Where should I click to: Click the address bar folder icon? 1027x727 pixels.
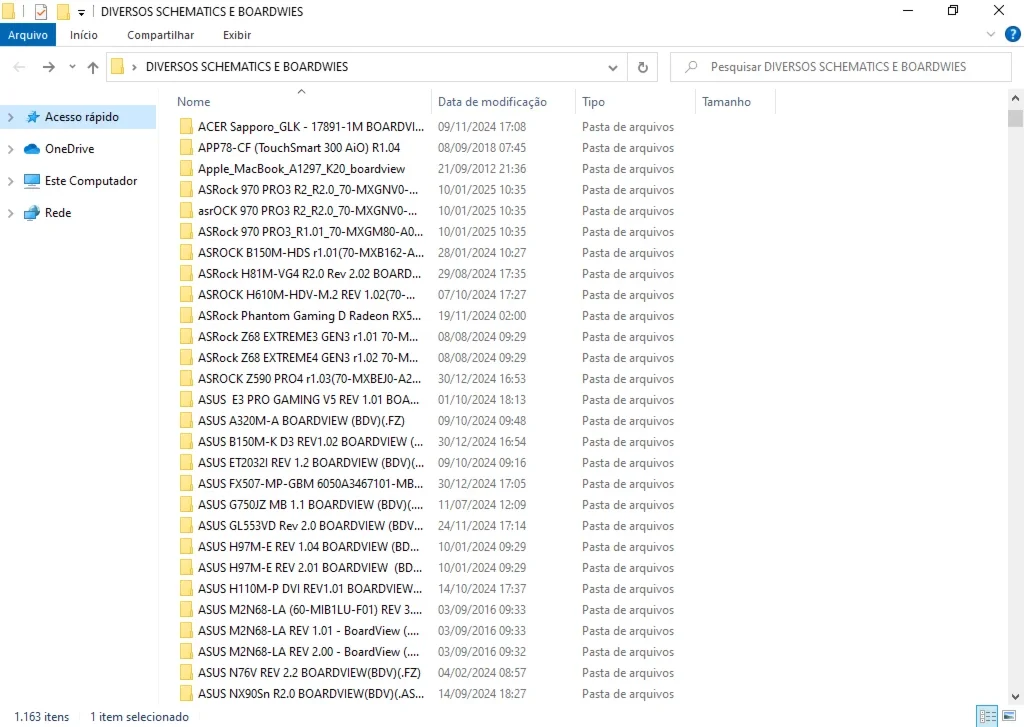[x=117, y=66]
